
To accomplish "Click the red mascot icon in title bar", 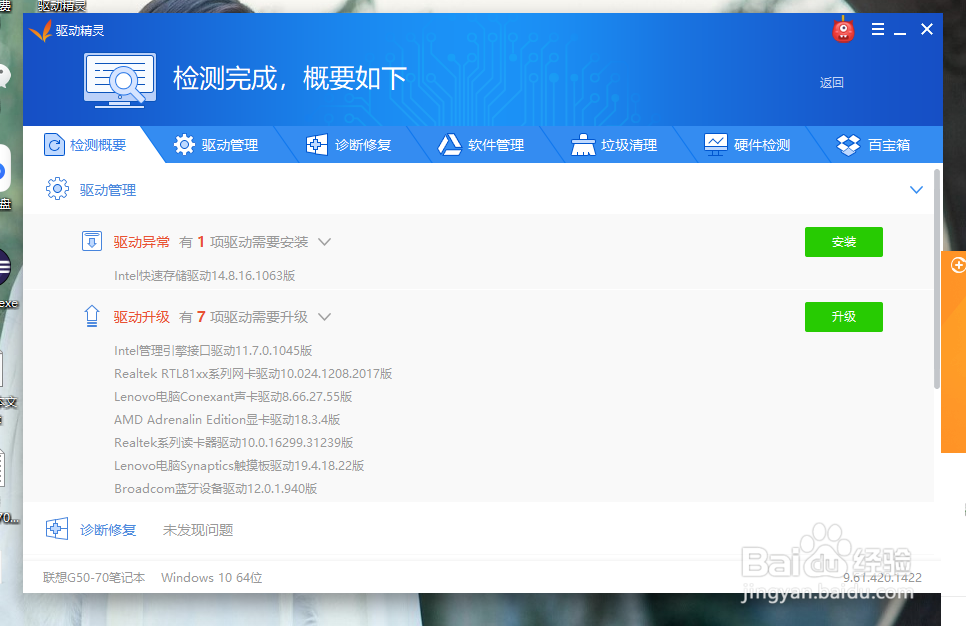I will point(843,30).
